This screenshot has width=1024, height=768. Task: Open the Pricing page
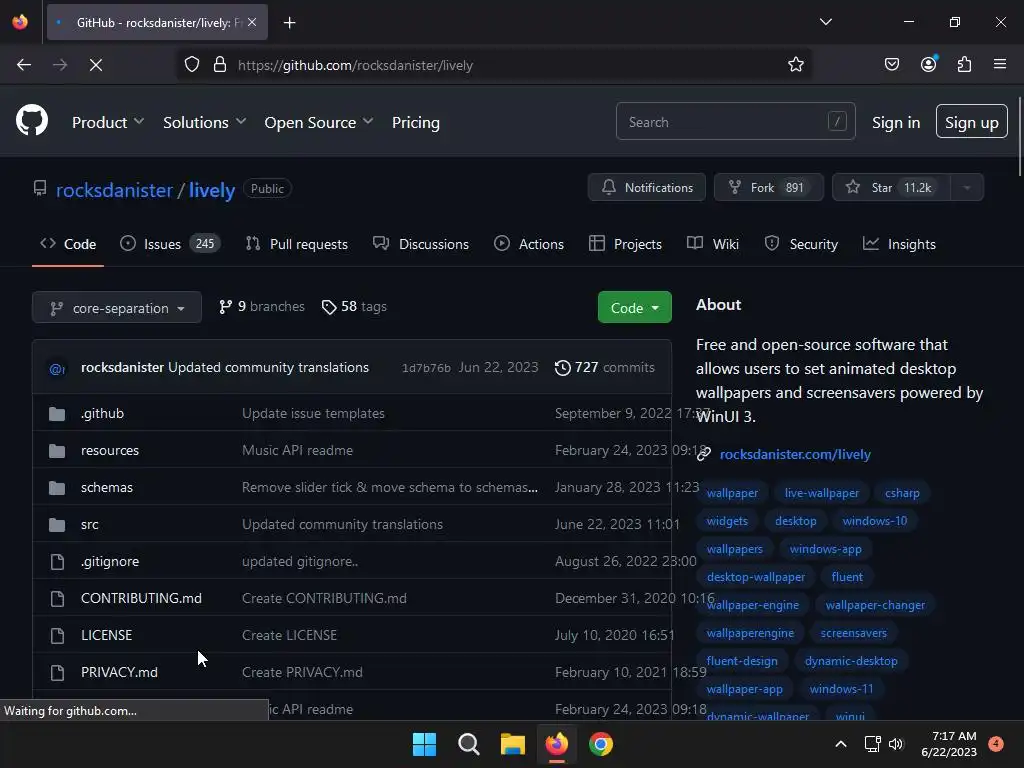pos(415,122)
